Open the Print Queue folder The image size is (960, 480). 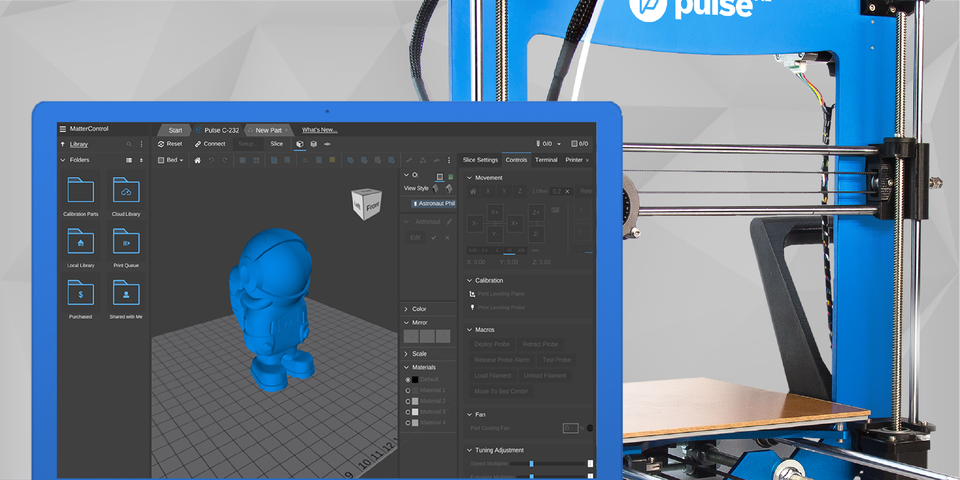point(126,246)
